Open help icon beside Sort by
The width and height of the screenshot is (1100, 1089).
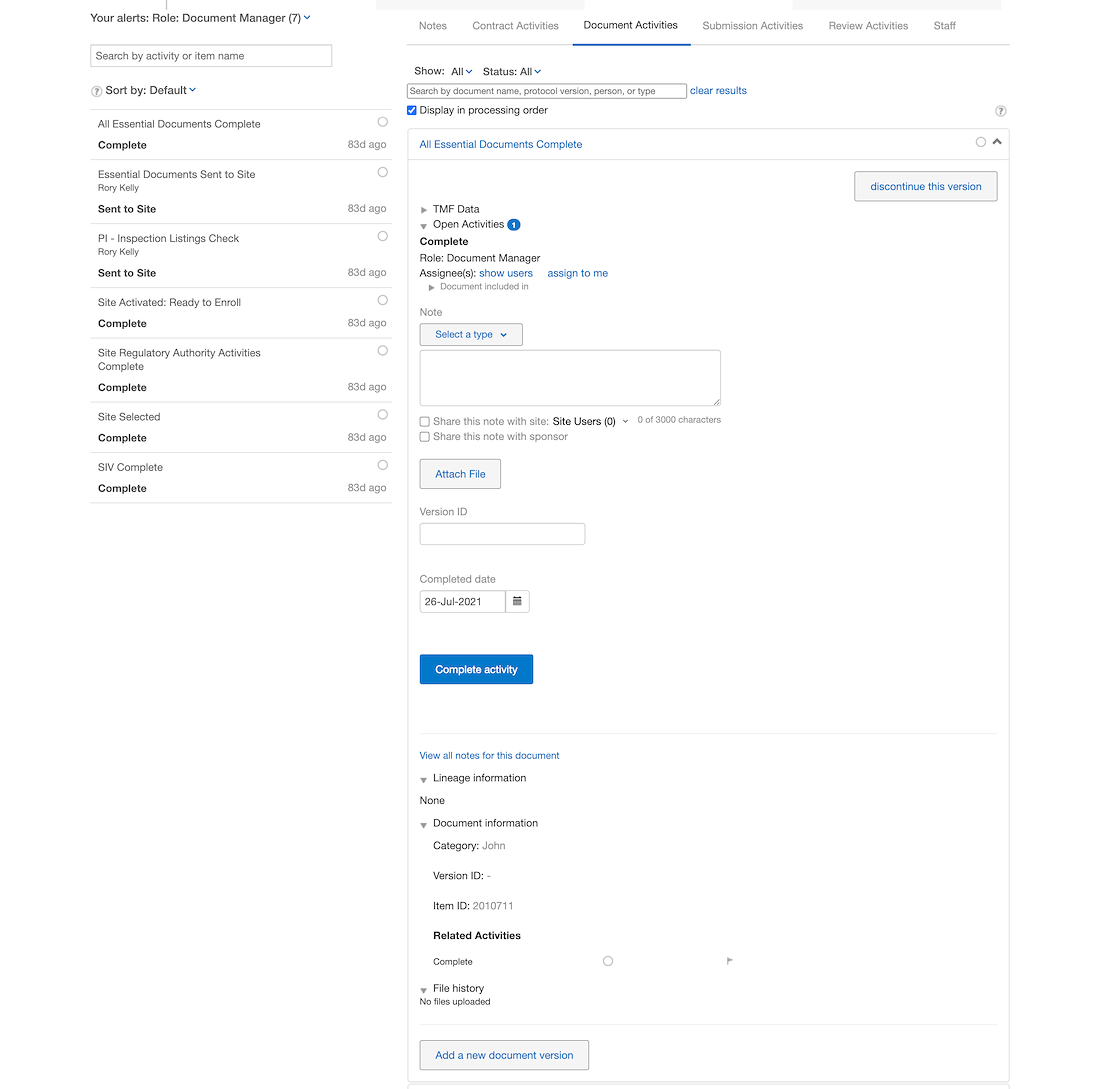click(x=97, y=91)
